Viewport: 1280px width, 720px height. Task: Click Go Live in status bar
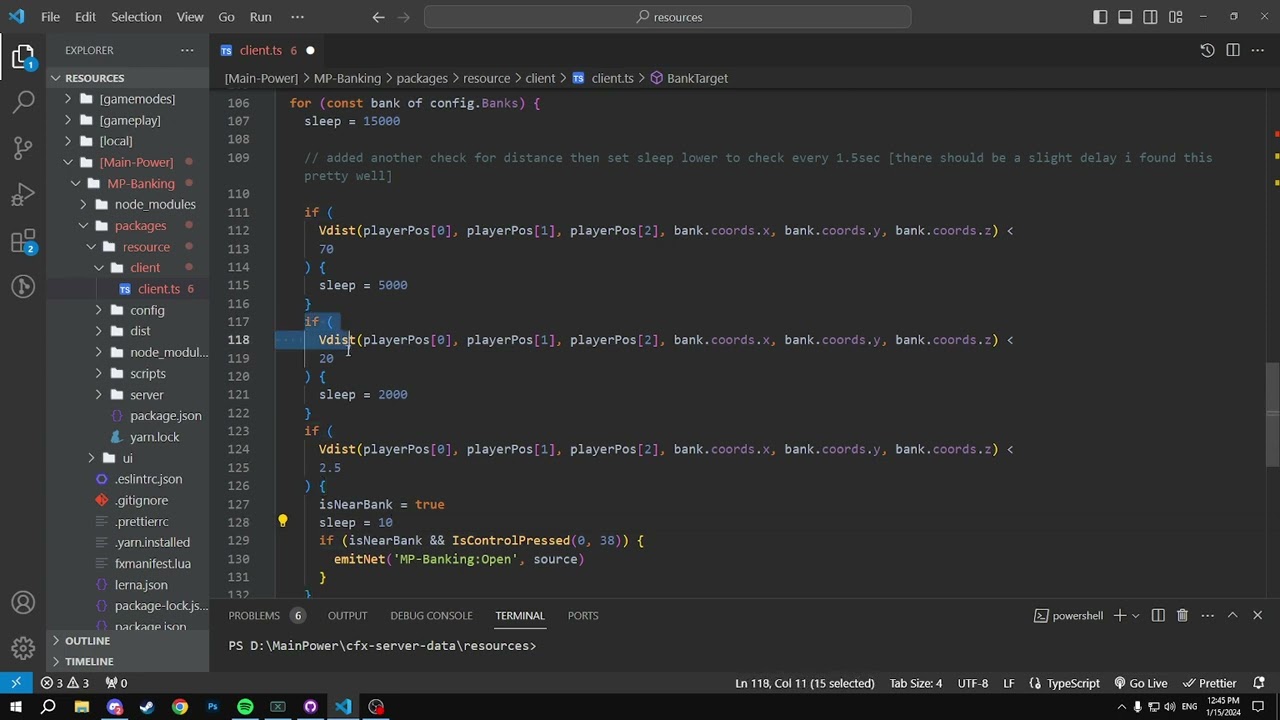click(1140, 683)
